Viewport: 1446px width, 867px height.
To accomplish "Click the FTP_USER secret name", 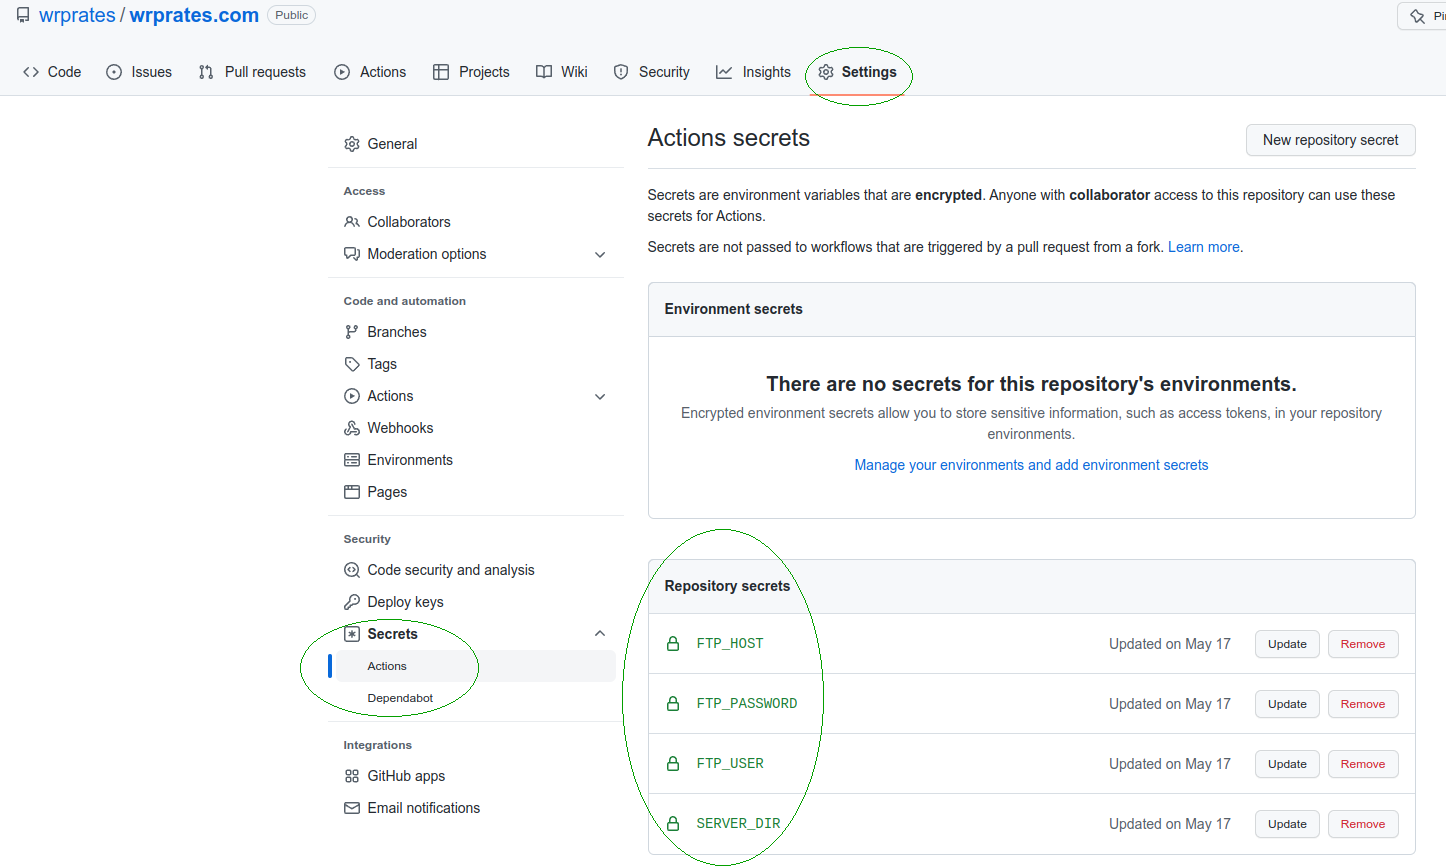I will pyautogui.click(x=730, y=764).
